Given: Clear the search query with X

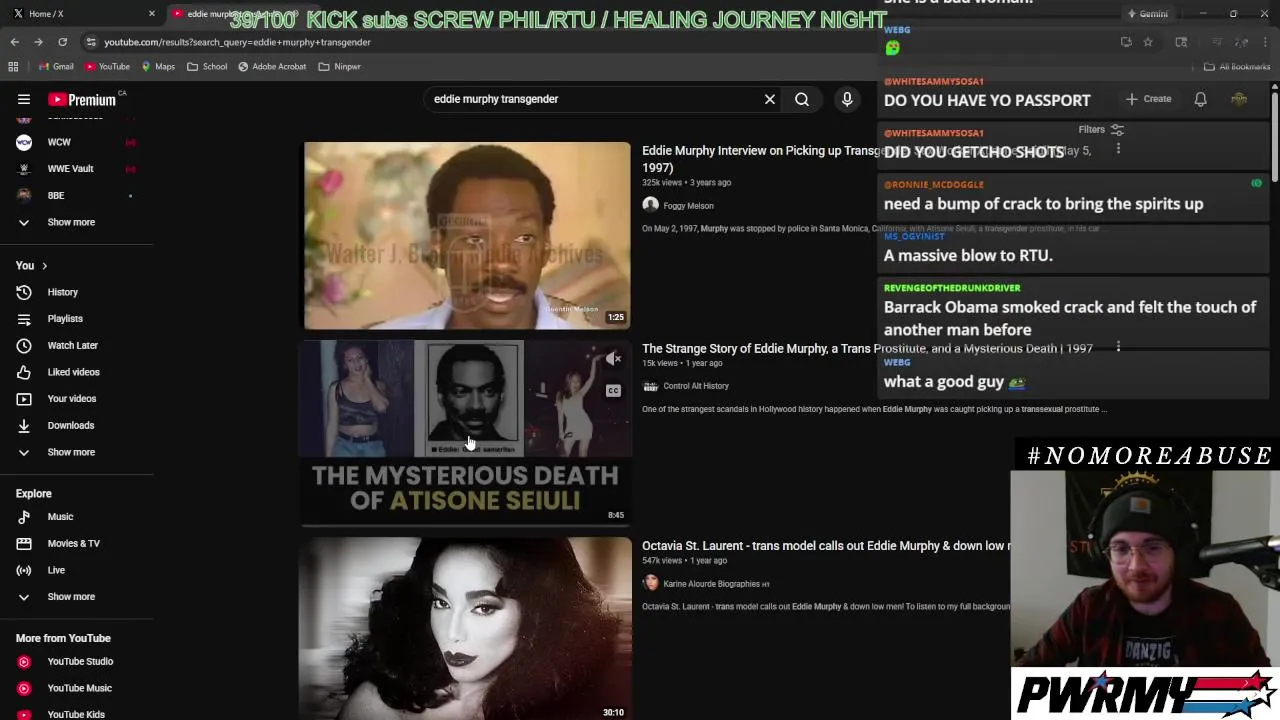Looking at the screenshot, I should pos(770,99).
